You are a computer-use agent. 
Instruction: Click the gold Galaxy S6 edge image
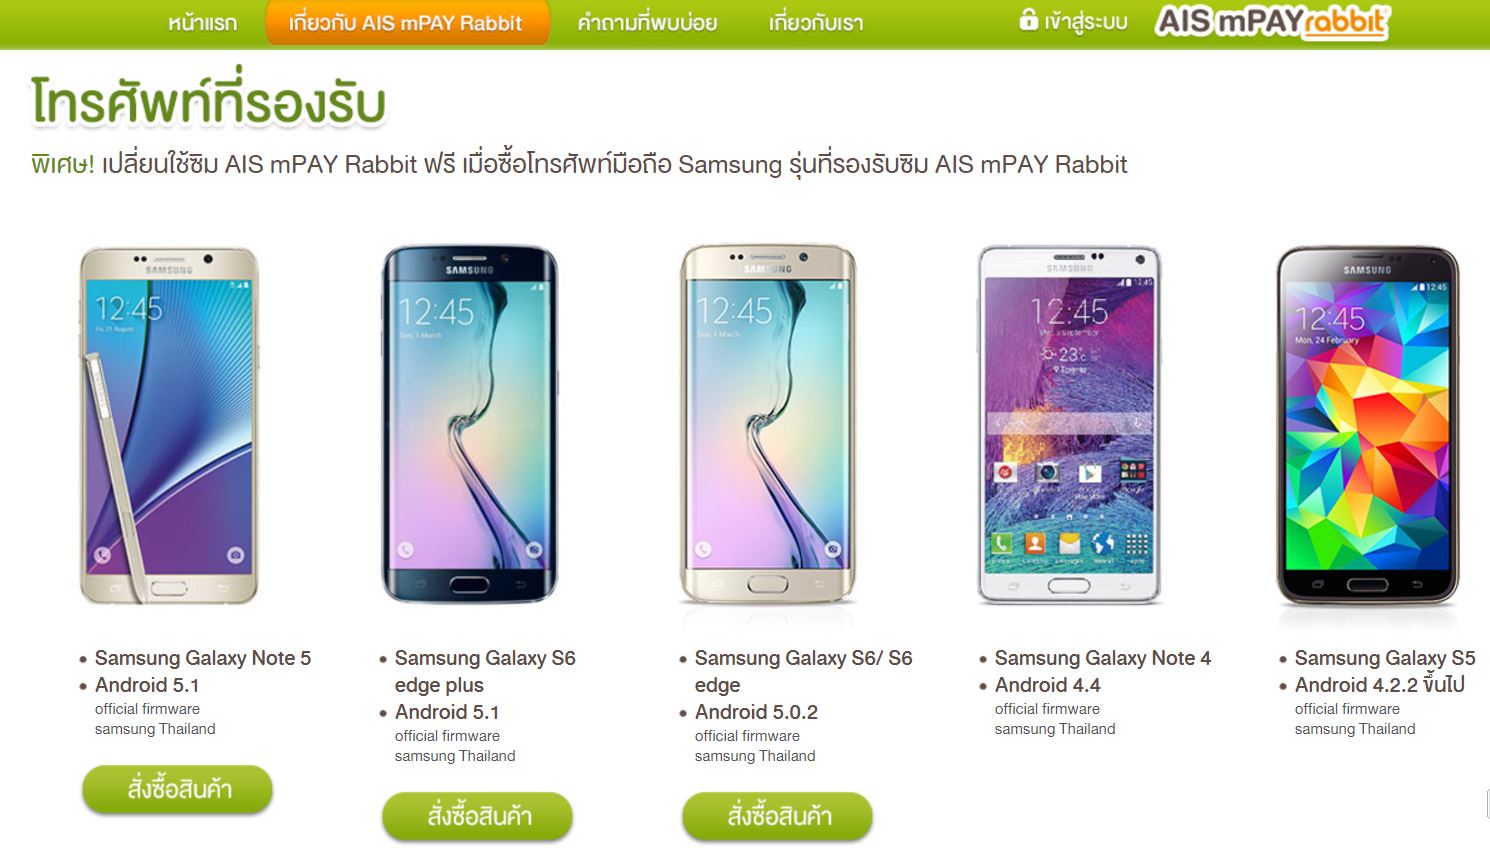click(768, 425)
